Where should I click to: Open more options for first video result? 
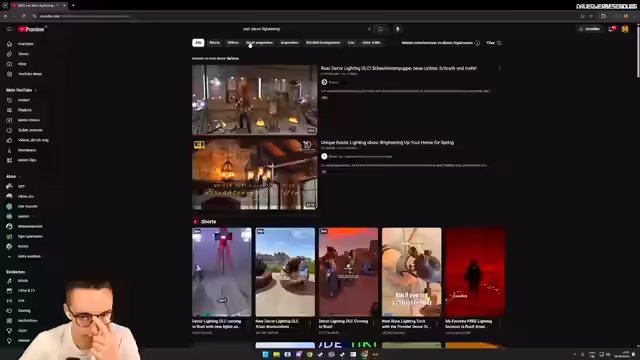[x=499, y=69]
